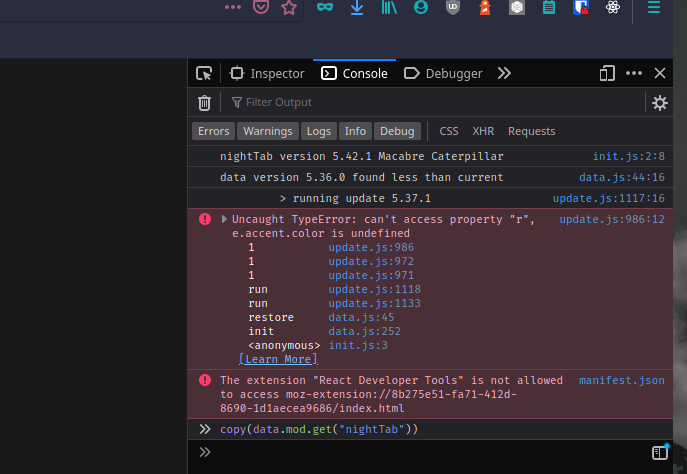Open source link update.js:1117:16

[x=609, y=198]
